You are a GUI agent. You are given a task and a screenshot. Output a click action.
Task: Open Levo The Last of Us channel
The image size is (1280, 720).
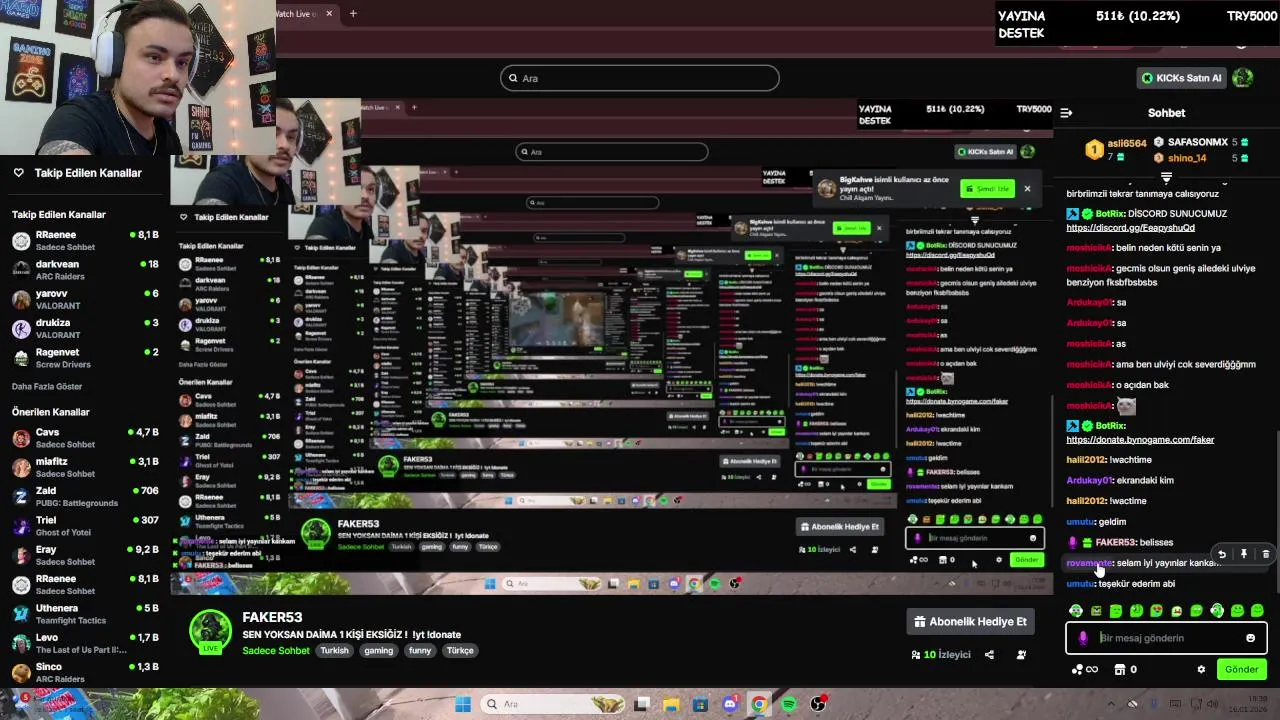(x=85, y=643)
